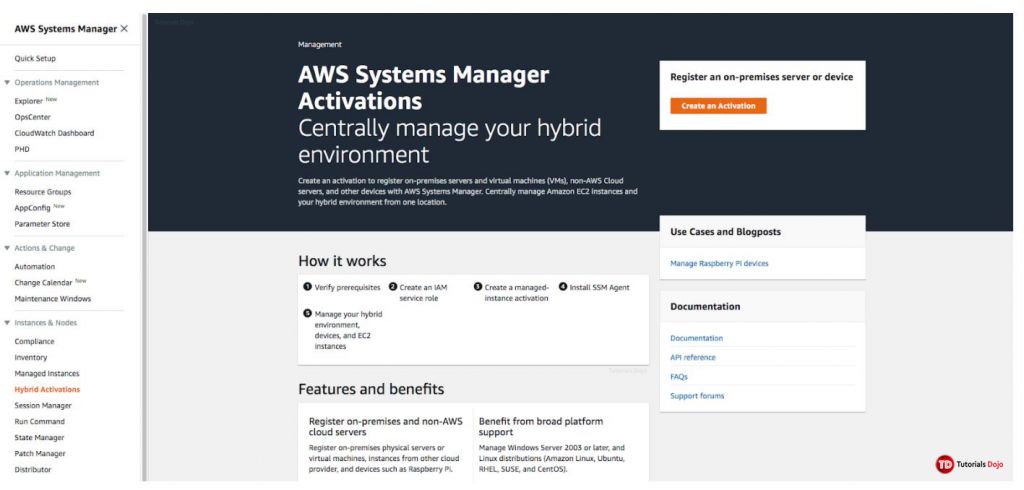Open Resource Groups
The height and width of the screenshot is (490, 1024).
(43, 192)
